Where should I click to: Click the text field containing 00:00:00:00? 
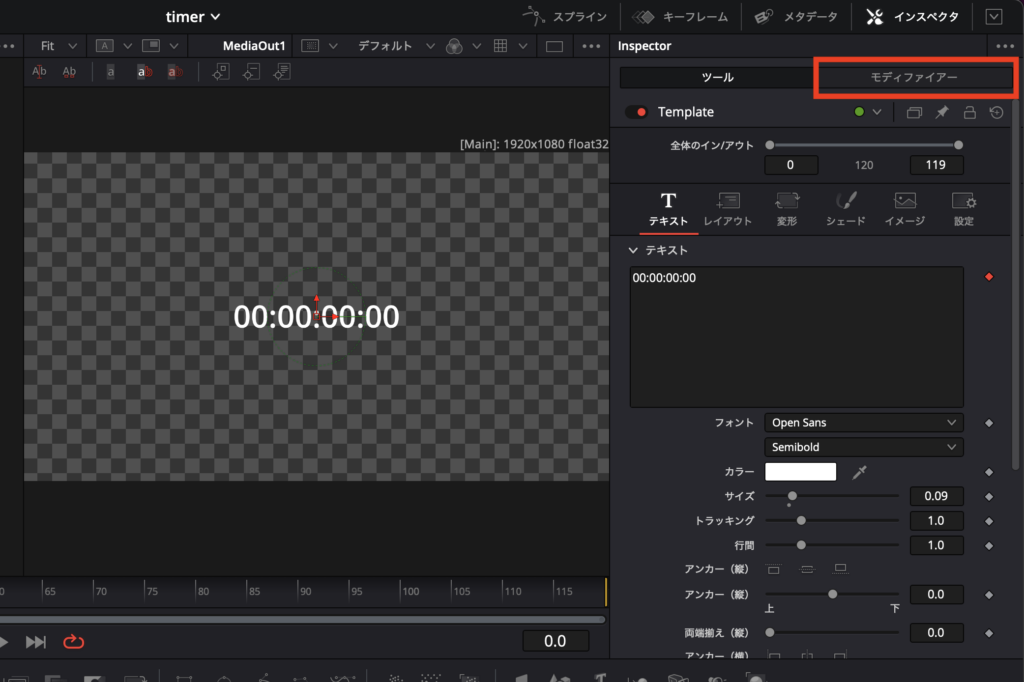point(796,336)
